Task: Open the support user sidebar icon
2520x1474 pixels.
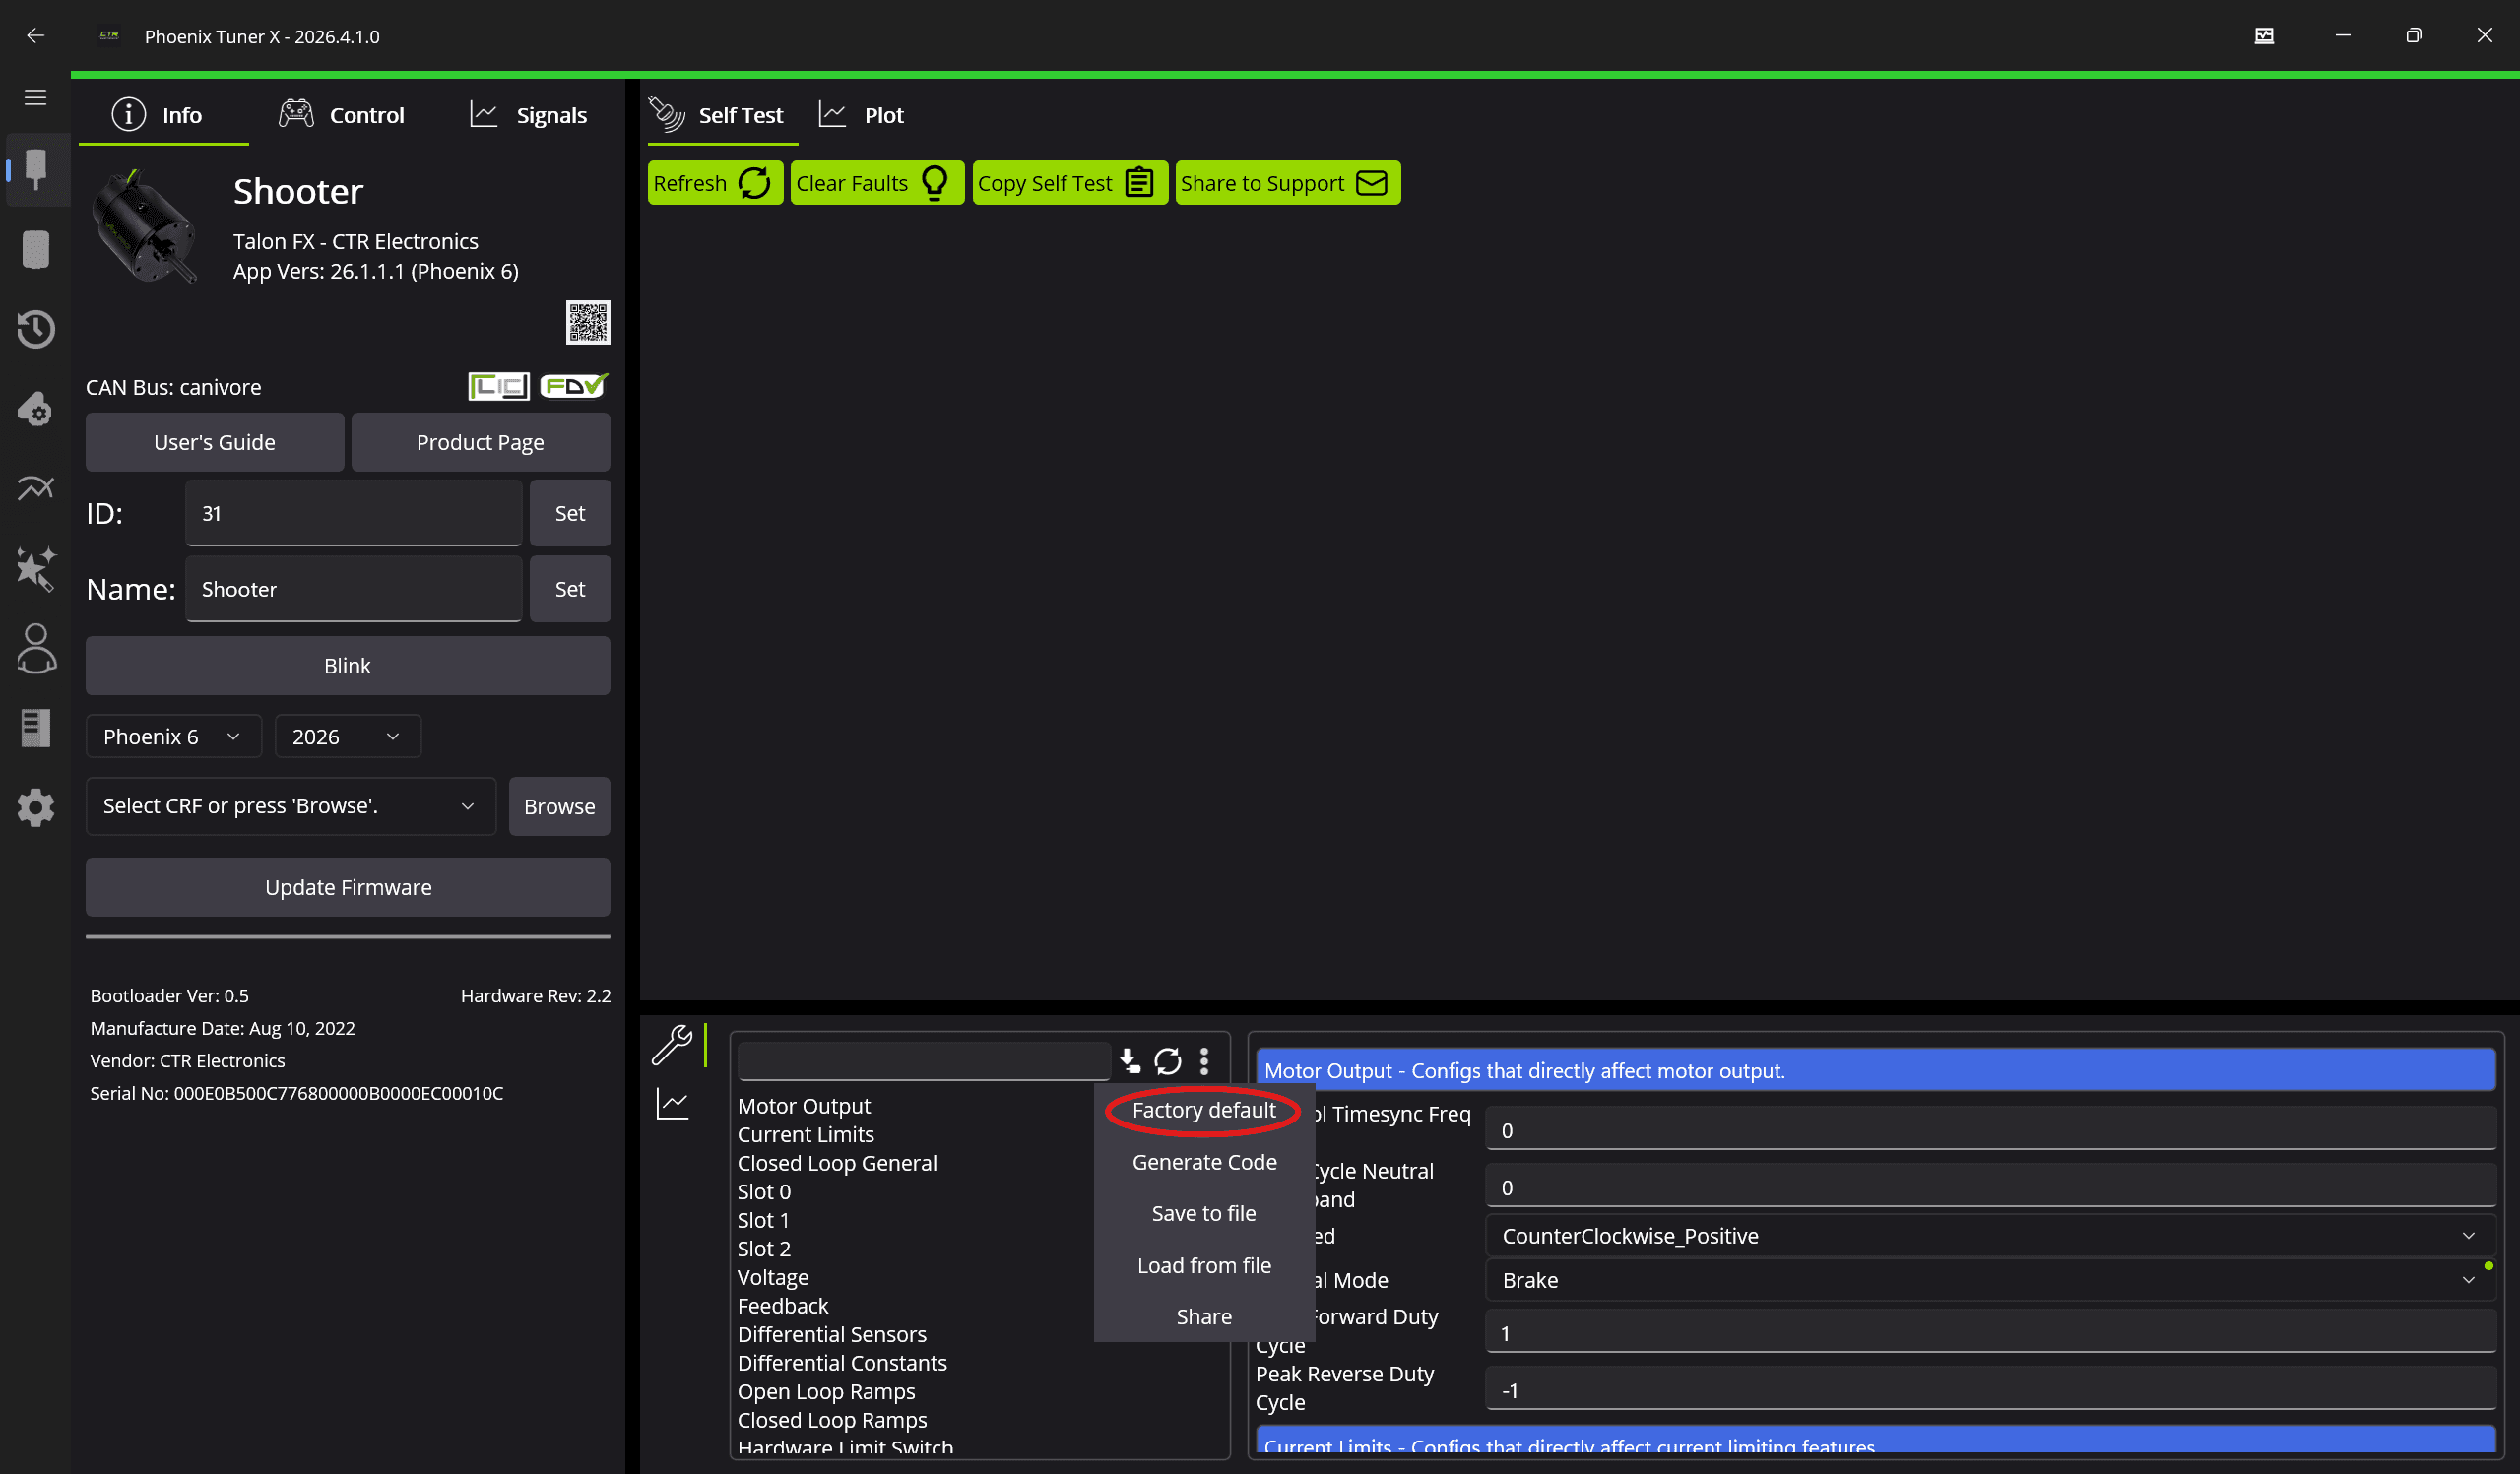Action: pos(36,648)
